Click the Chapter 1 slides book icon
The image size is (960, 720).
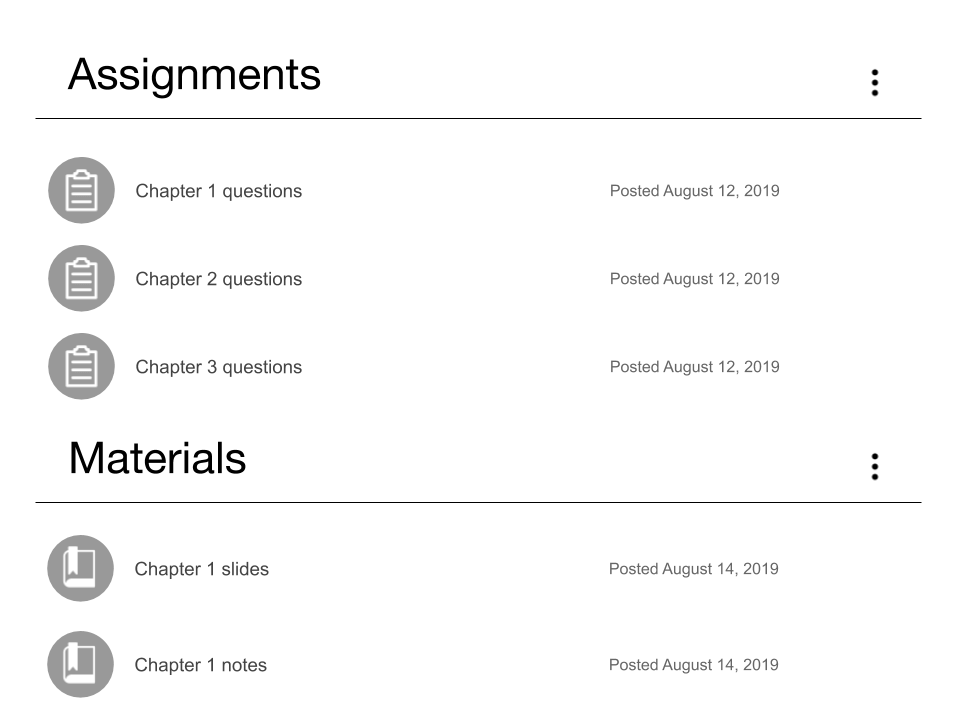click(x=80, y=569)
